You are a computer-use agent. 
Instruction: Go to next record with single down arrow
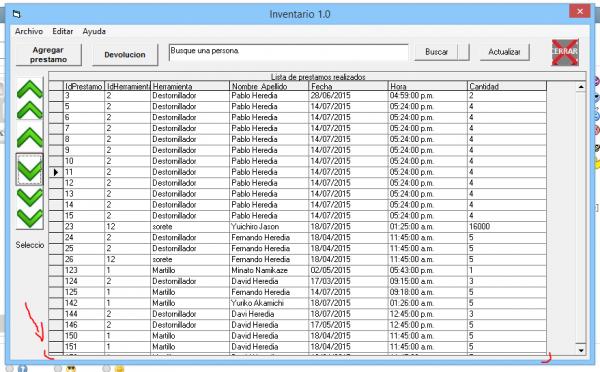(x=29, y=169)
